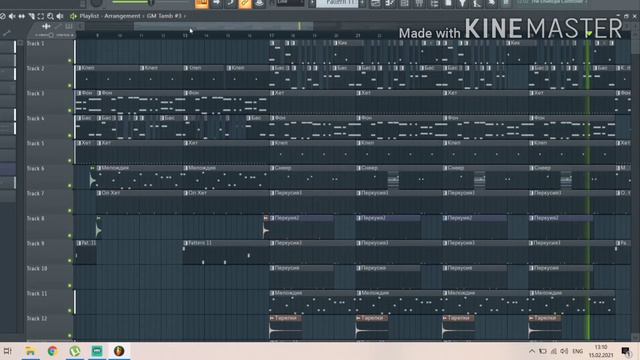
Task: Mute Track 2 using its green switch
Action: coord(70,86)
